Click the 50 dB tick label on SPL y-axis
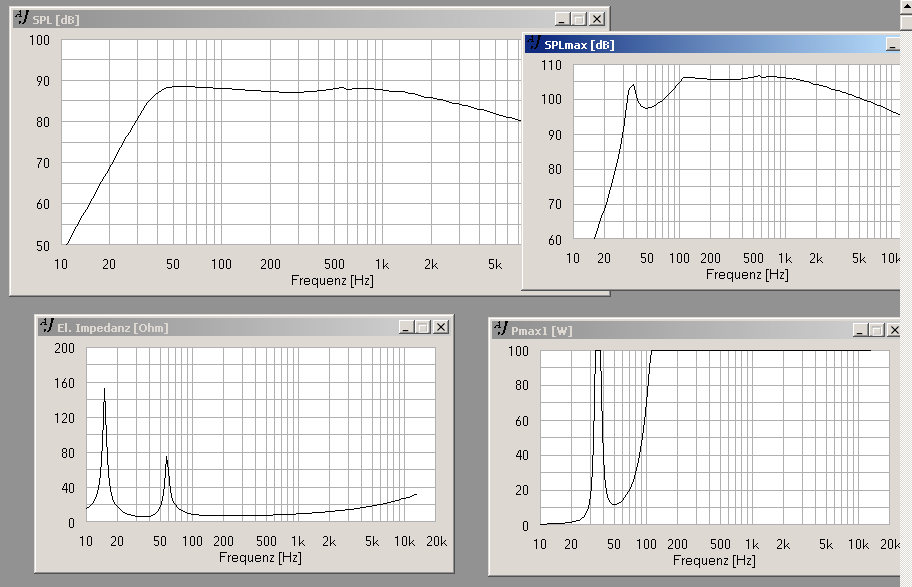 coord(42,246)
